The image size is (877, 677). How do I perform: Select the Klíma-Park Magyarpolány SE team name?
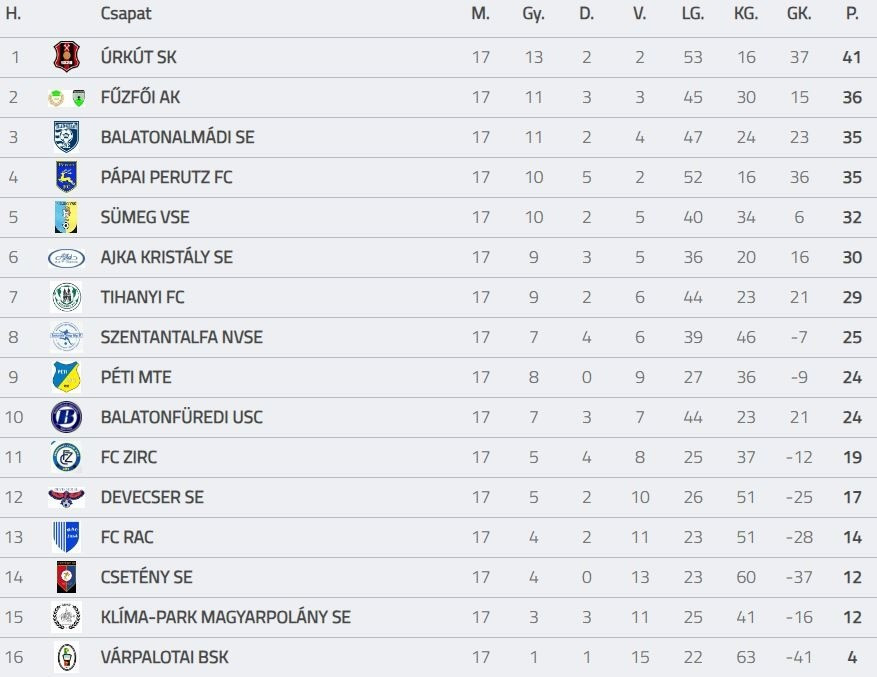tap(225, 617)
